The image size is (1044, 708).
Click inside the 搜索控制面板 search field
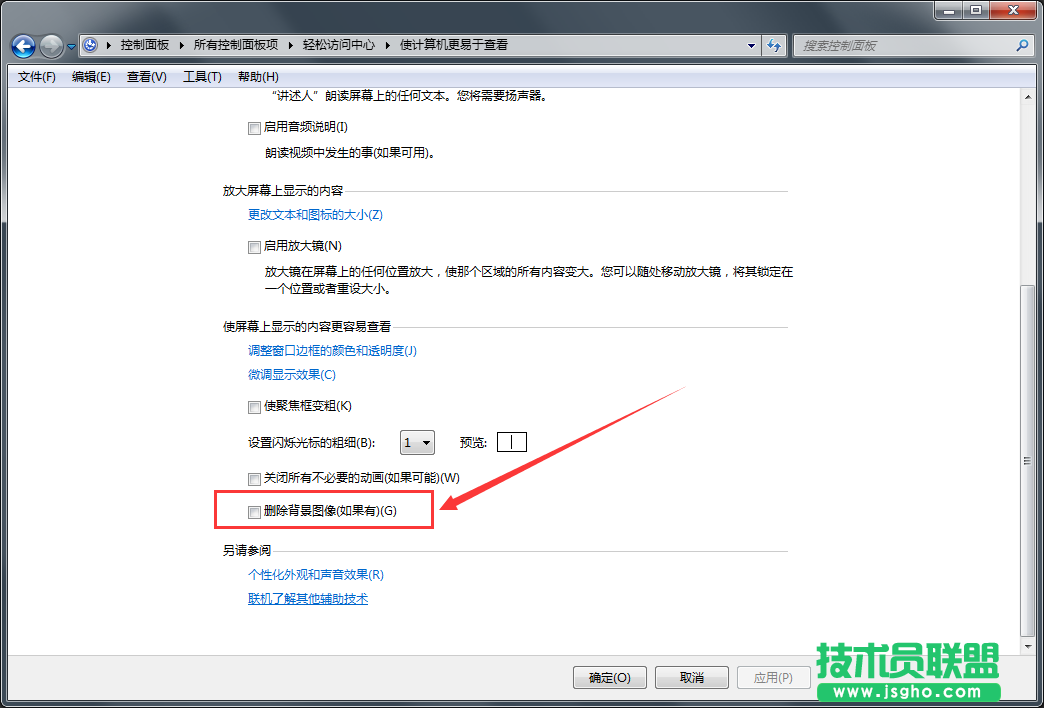[900, 45]
